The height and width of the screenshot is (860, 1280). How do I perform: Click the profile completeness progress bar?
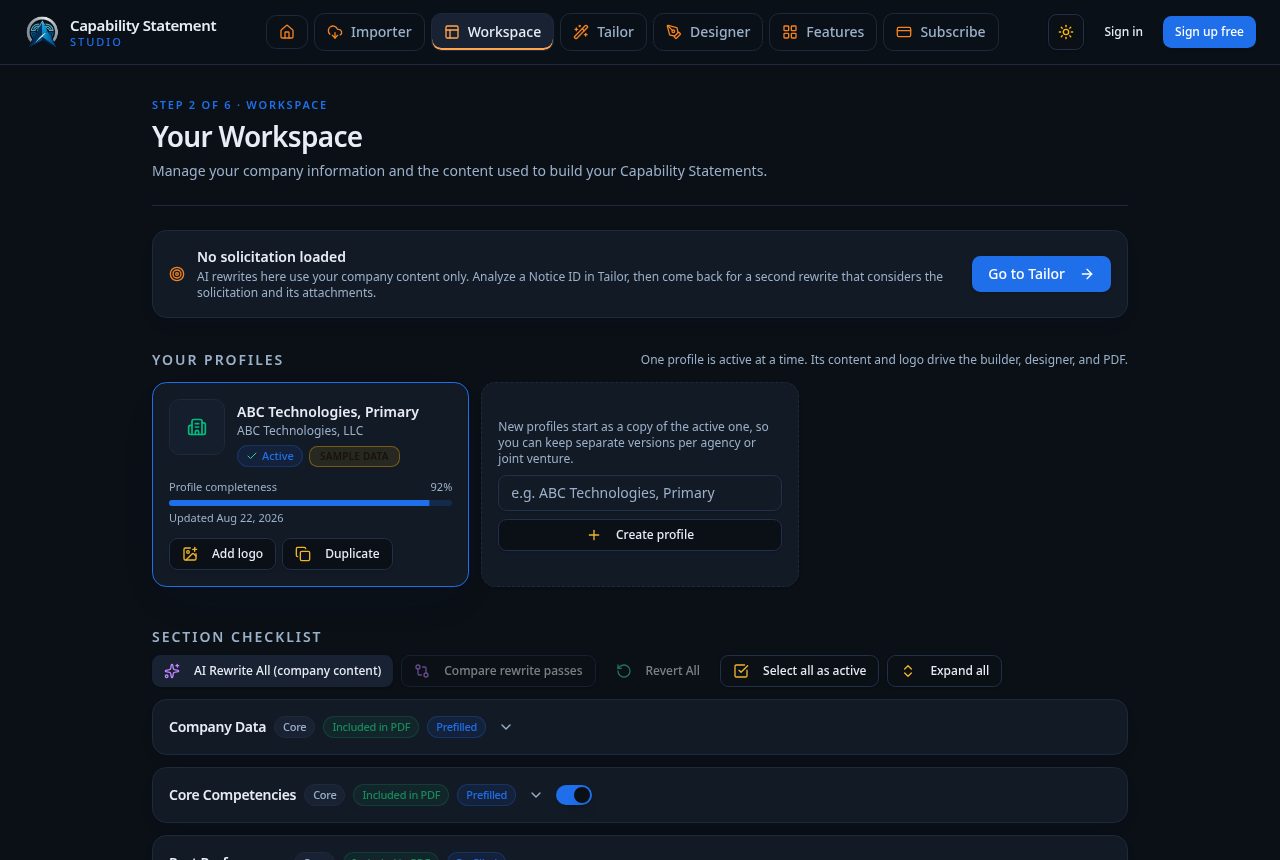310,503
